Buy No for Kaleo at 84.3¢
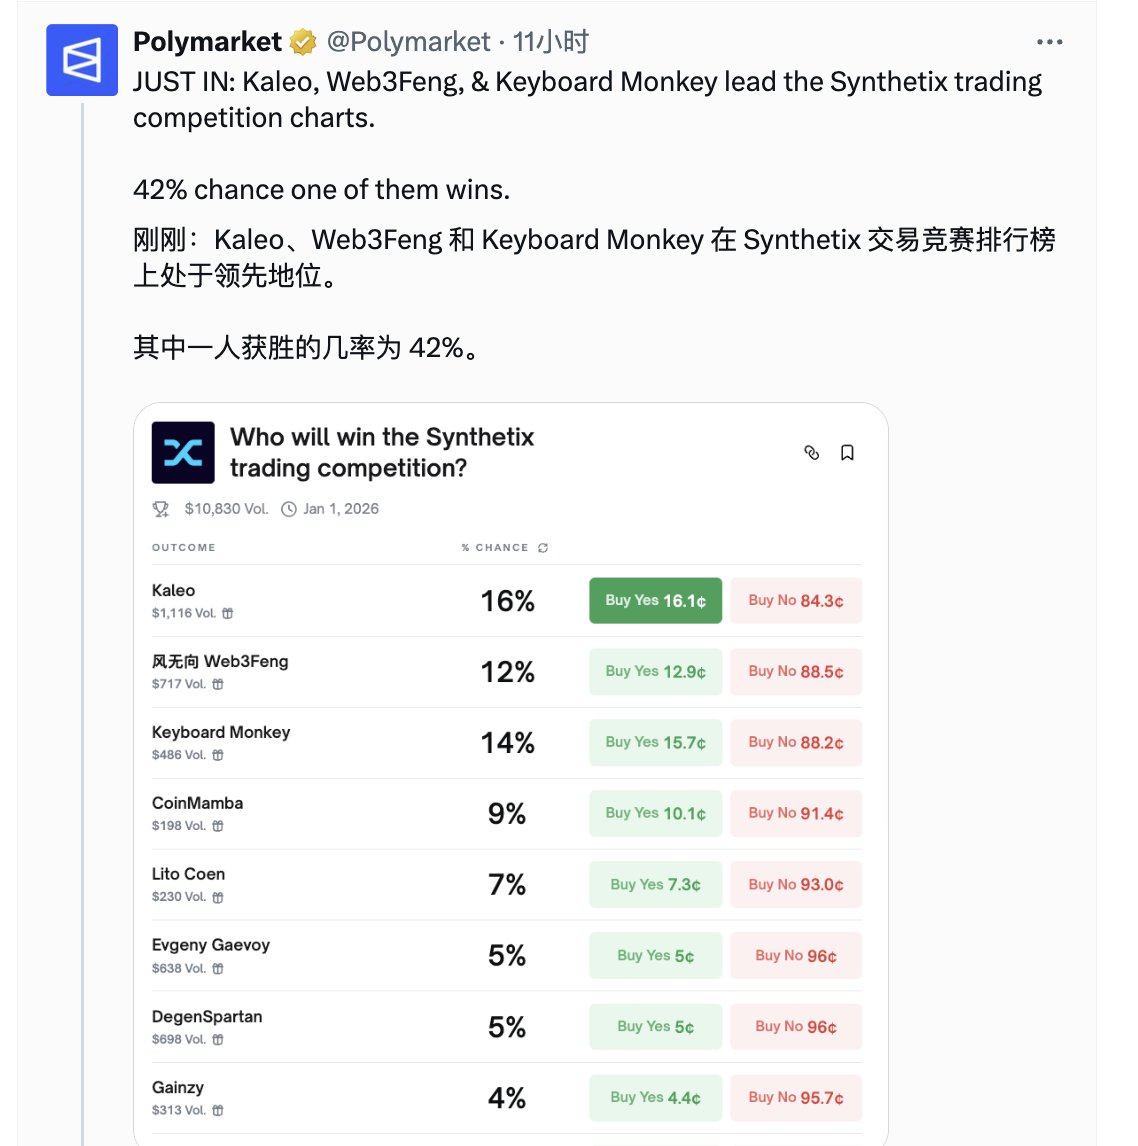The width and height of the screenshot is (1138, 1146). tap(795, 601)
